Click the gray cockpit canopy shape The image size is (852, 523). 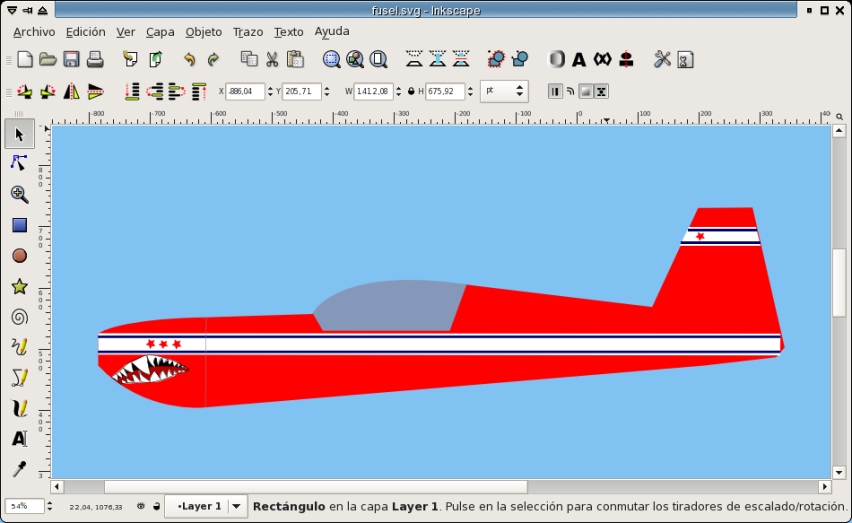(390, 307)
